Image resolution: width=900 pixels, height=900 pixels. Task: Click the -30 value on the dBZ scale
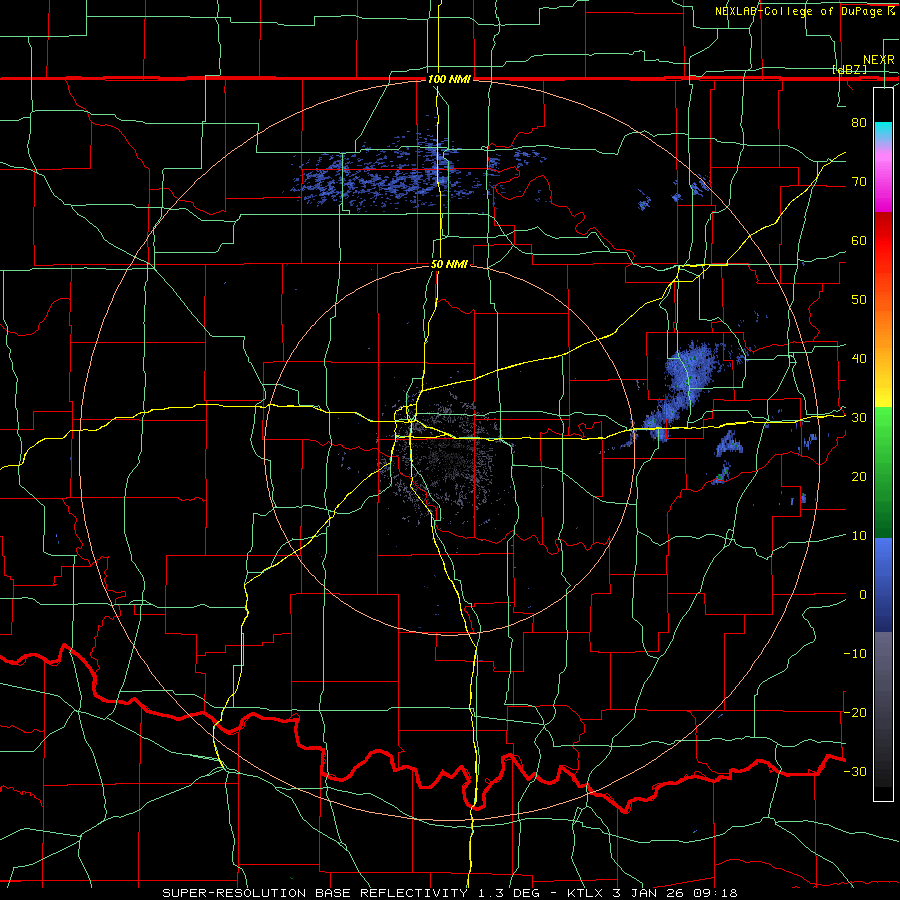[x=855, y=771]
